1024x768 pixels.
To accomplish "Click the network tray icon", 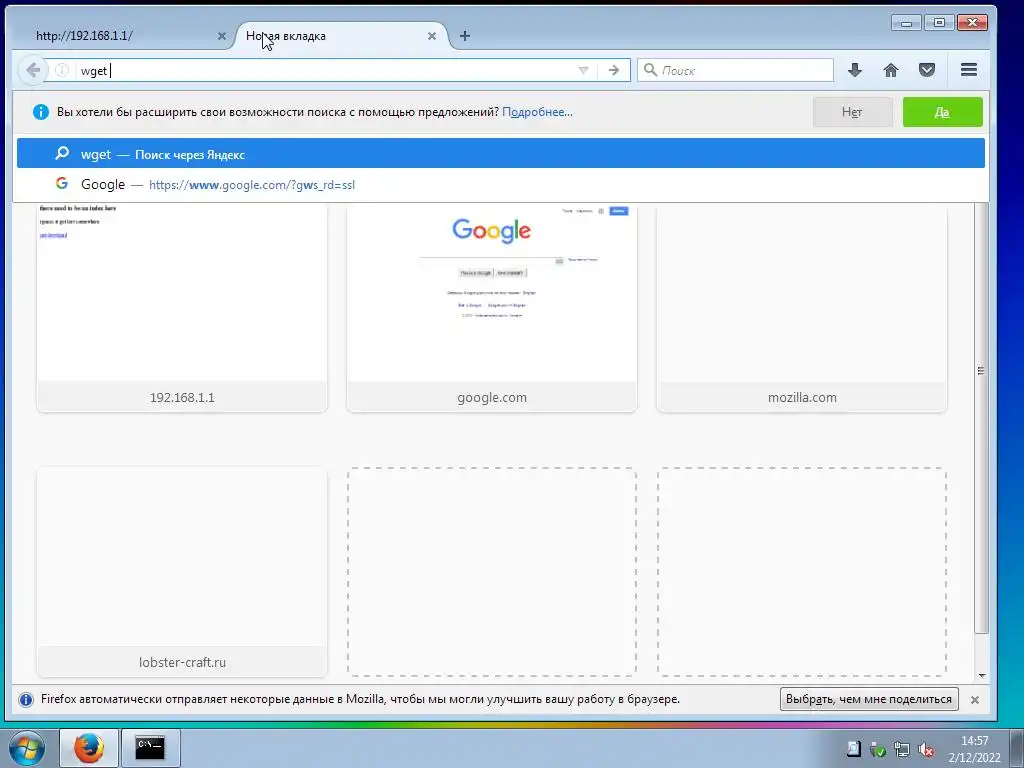I will click(902, 749).
